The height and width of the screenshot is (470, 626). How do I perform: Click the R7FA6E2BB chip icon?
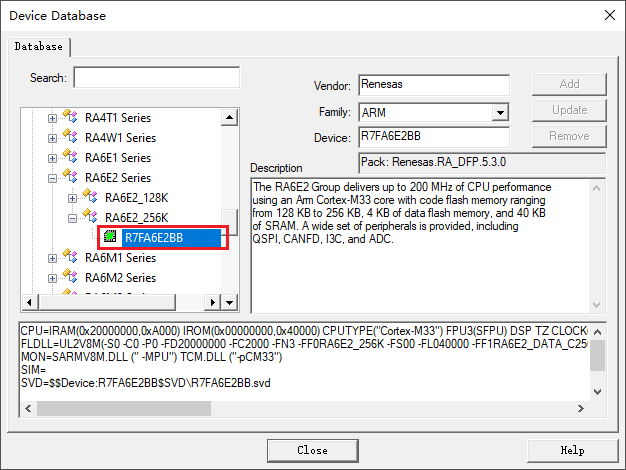pos(110,236)
